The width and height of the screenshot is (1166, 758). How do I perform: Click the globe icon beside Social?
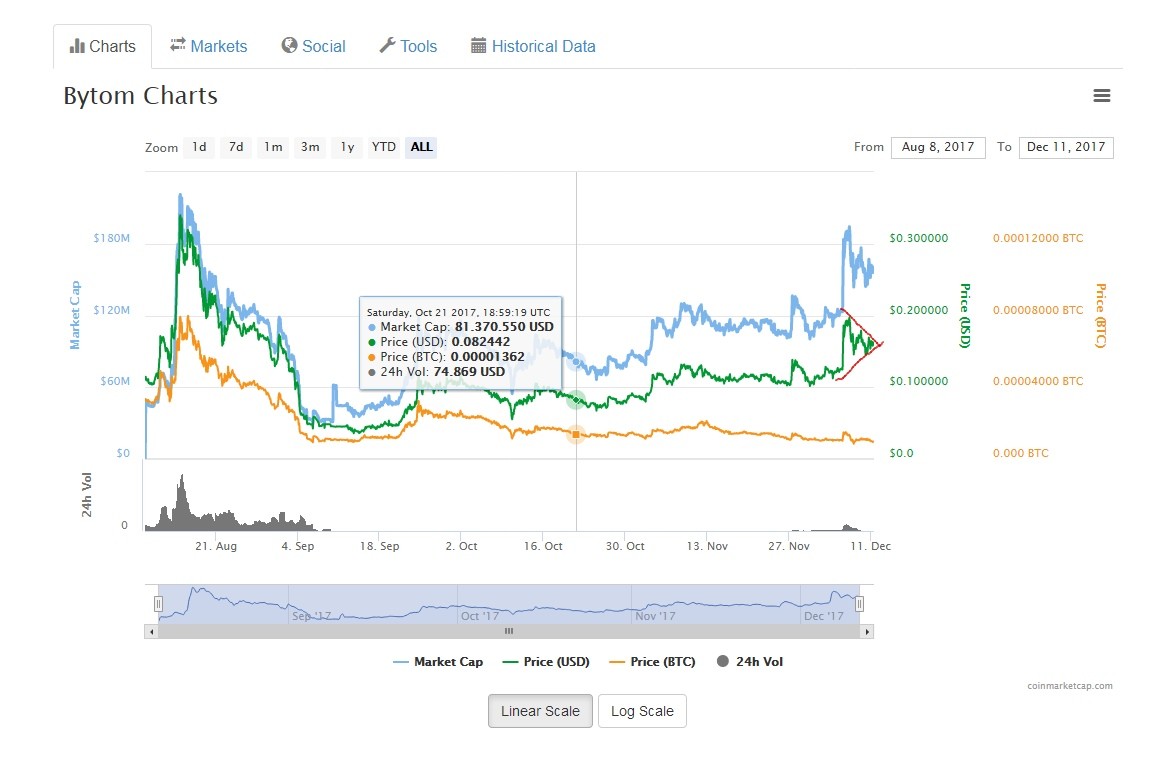289,46
